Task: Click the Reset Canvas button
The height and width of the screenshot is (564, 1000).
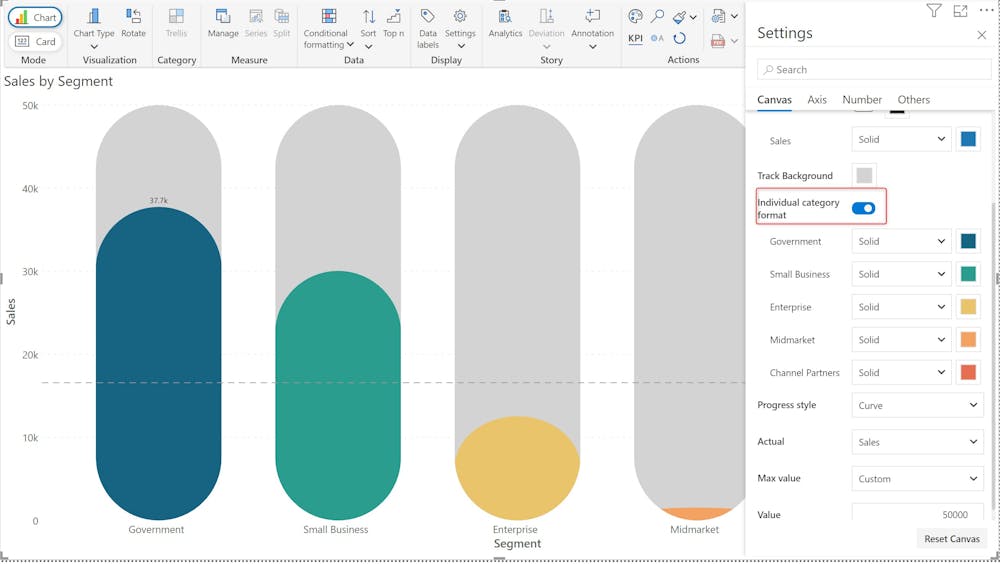Action: pyautogui.click(x=951, y=539)
